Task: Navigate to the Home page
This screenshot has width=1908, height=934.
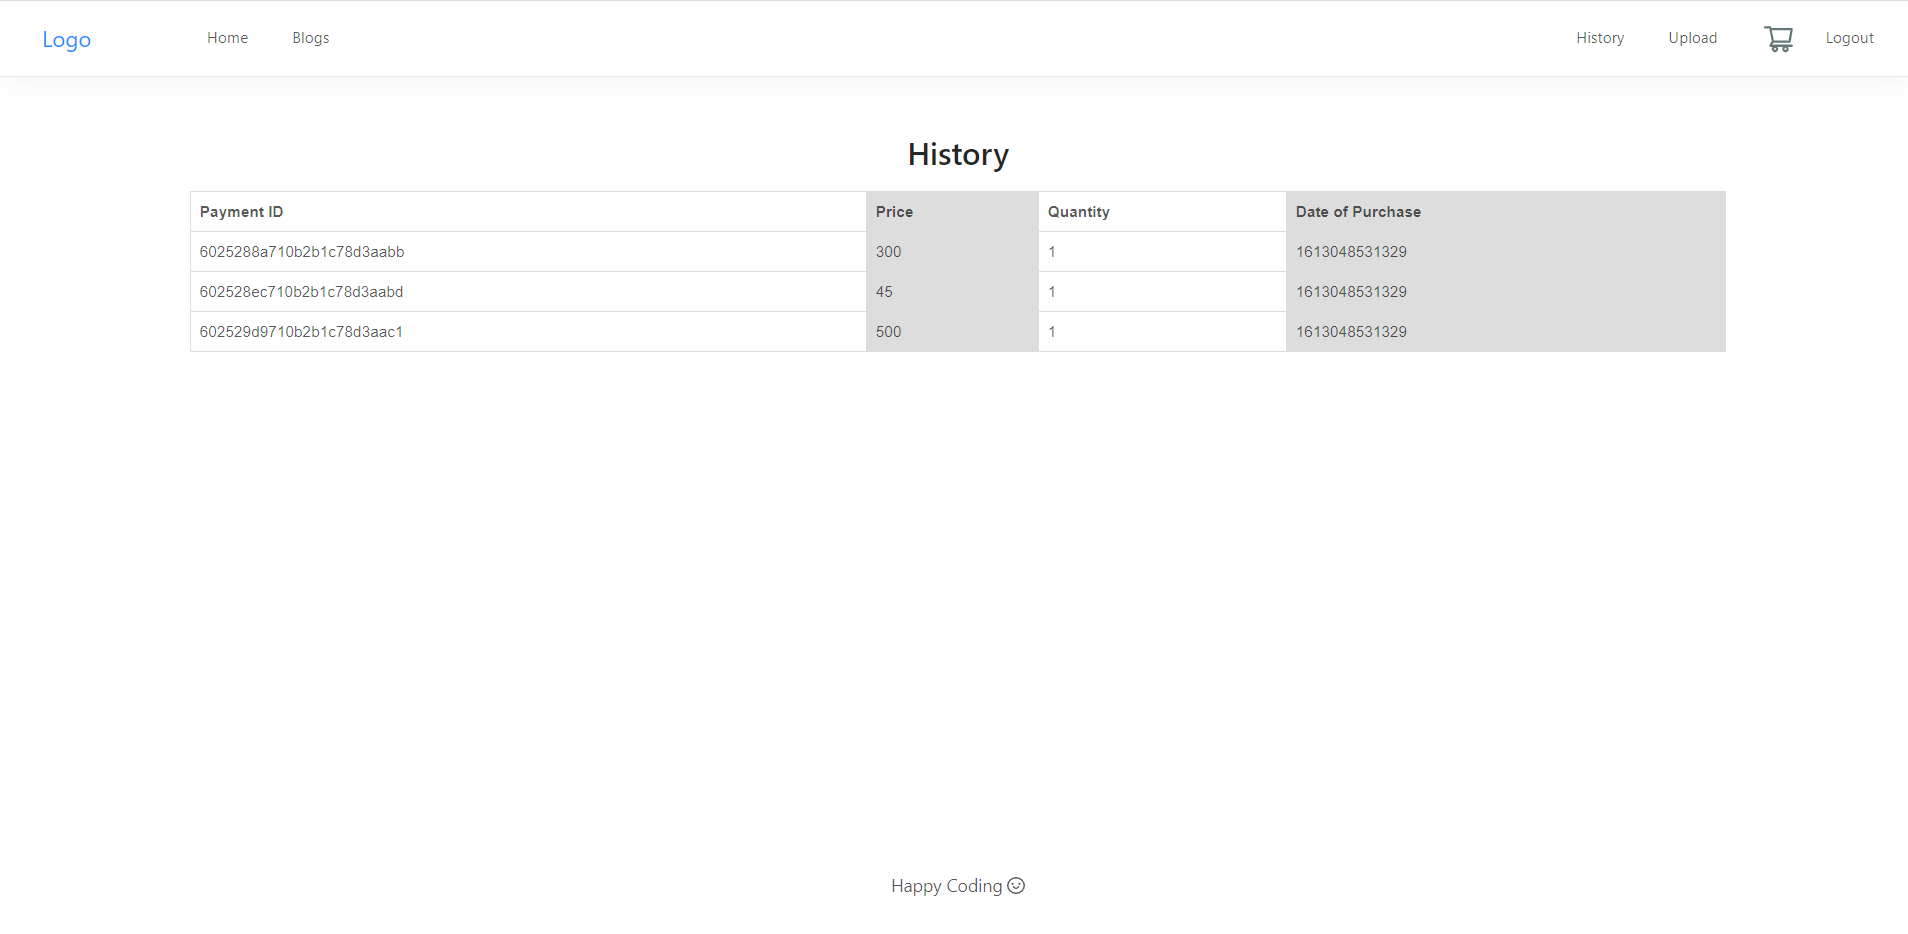Action: point(227,37)
